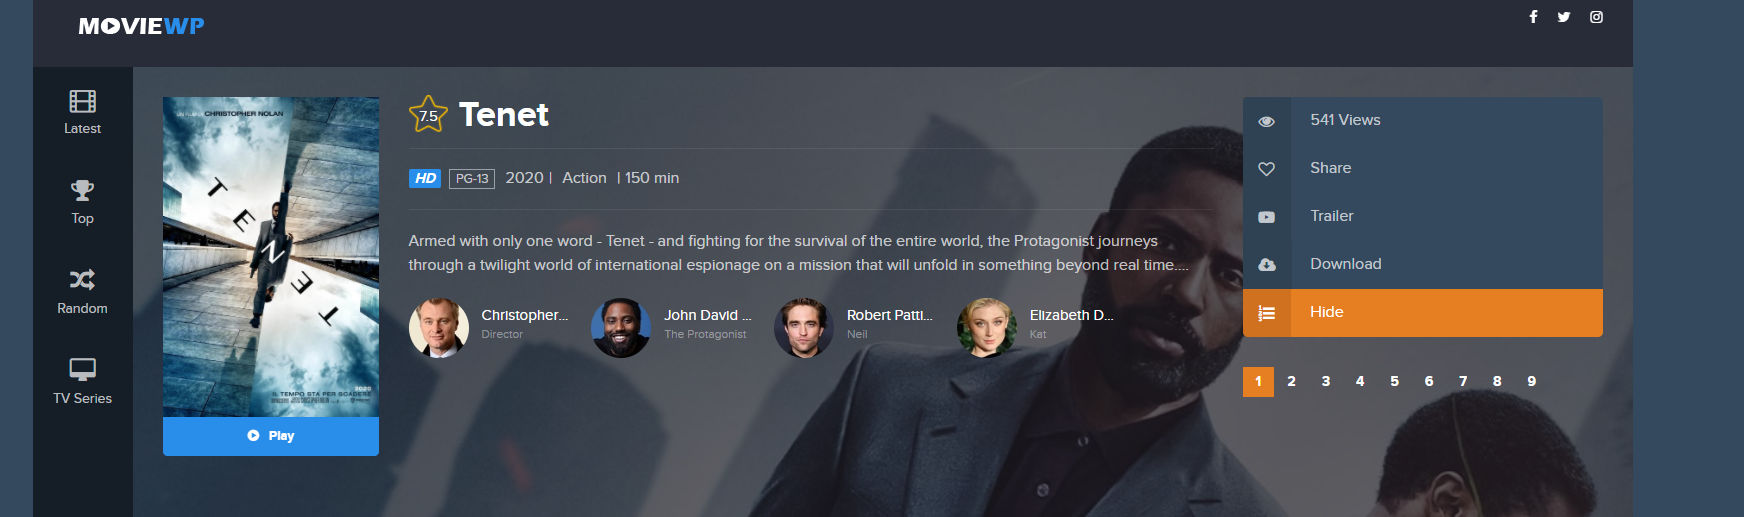Click the Play button under poster
1744x517 pixels.
271,436
